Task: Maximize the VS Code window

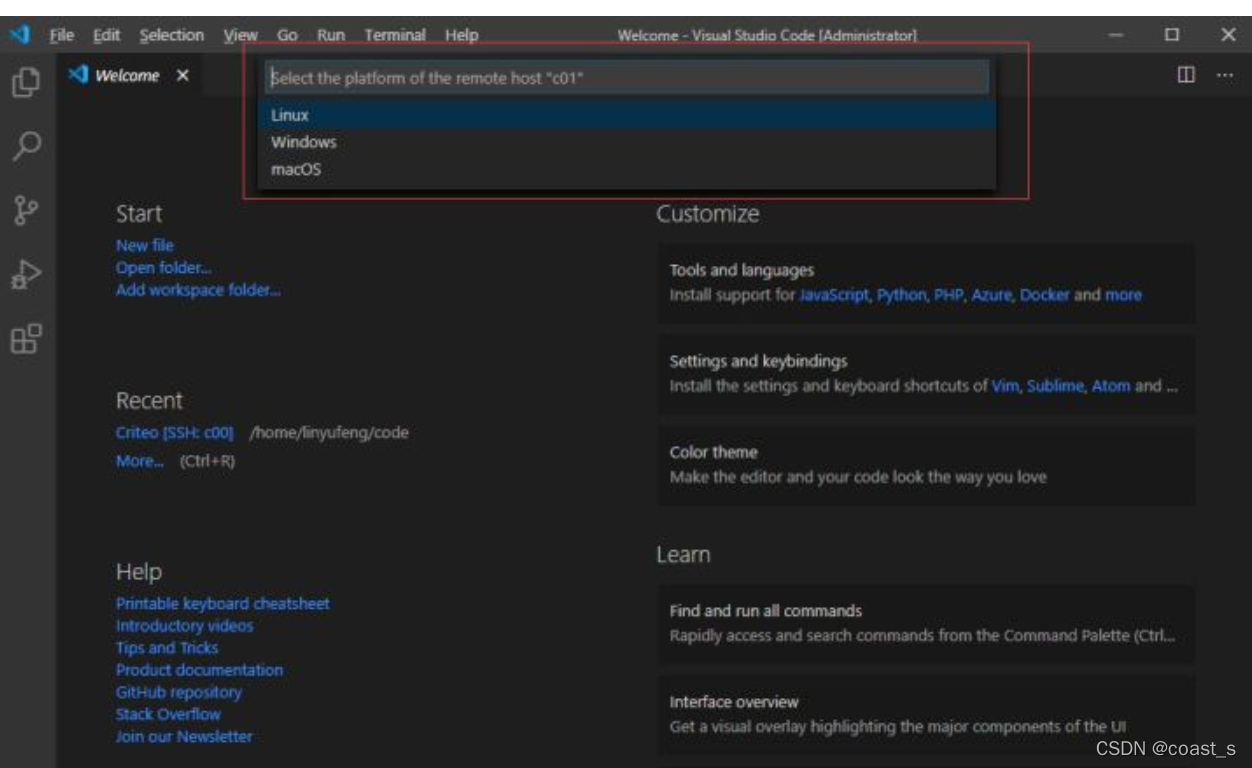Action: coord(1172,35)
